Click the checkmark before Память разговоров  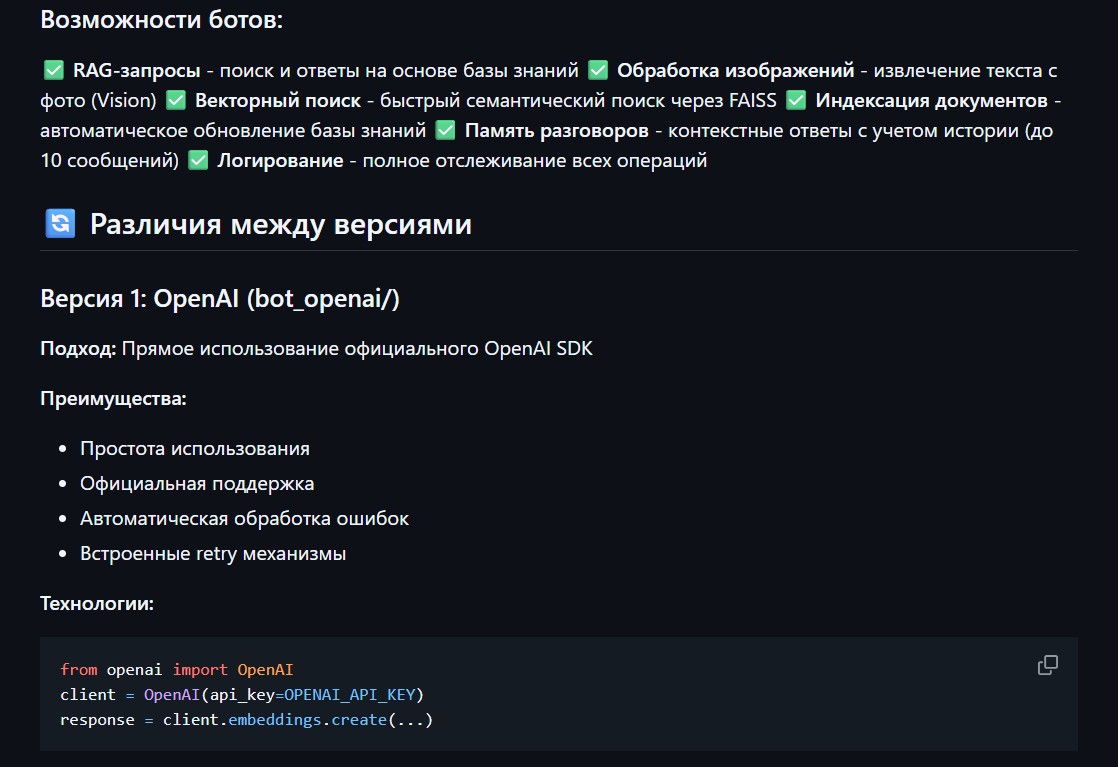(x=446, y=131)
